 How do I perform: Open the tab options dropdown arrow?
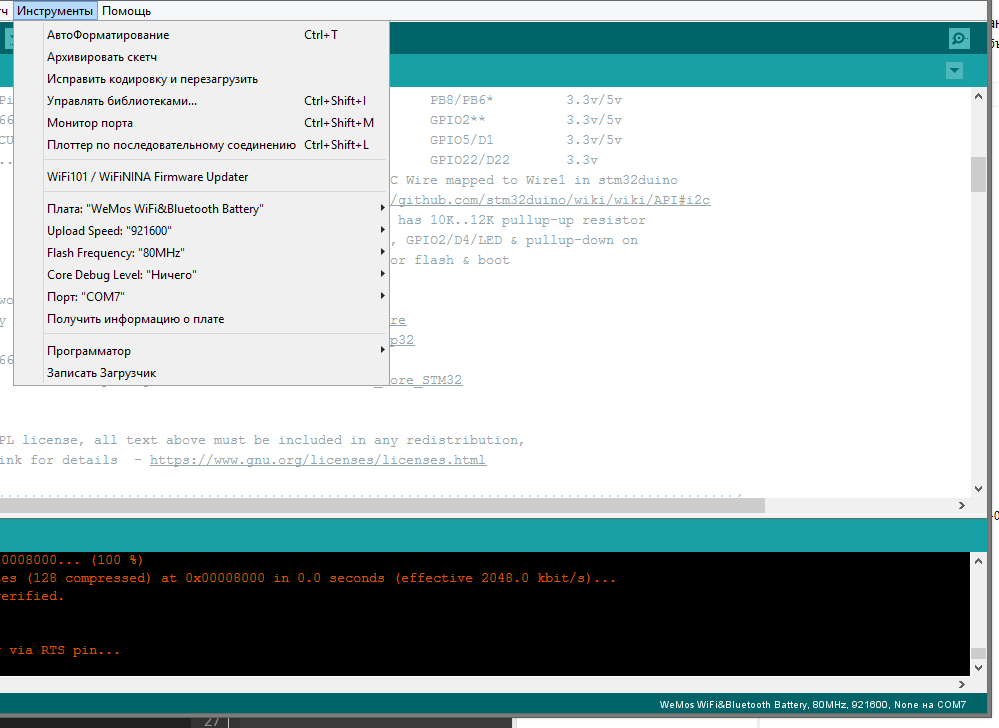tap(954, 71)
